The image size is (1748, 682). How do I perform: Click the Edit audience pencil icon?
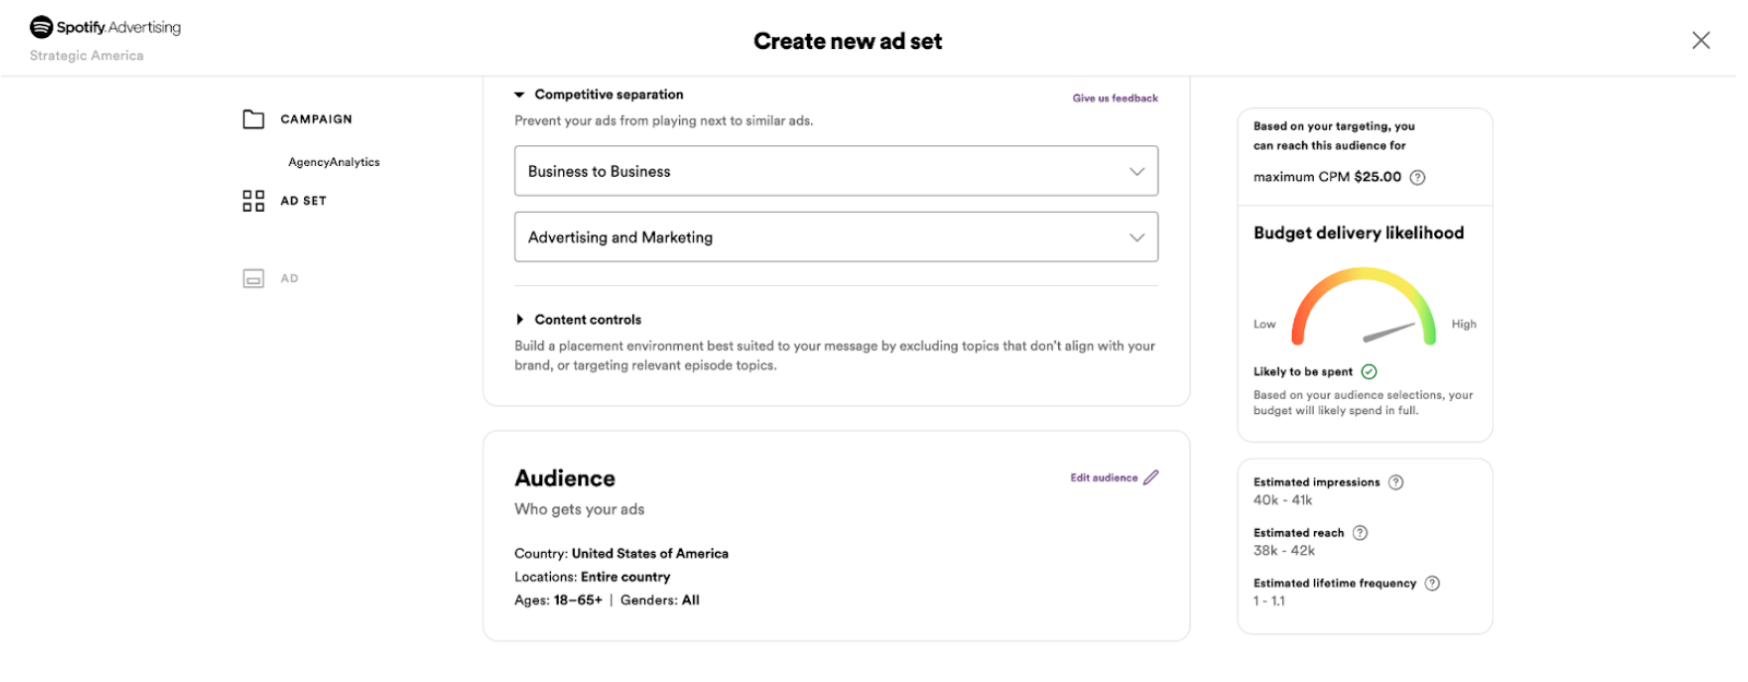[x=1151, y=478]
